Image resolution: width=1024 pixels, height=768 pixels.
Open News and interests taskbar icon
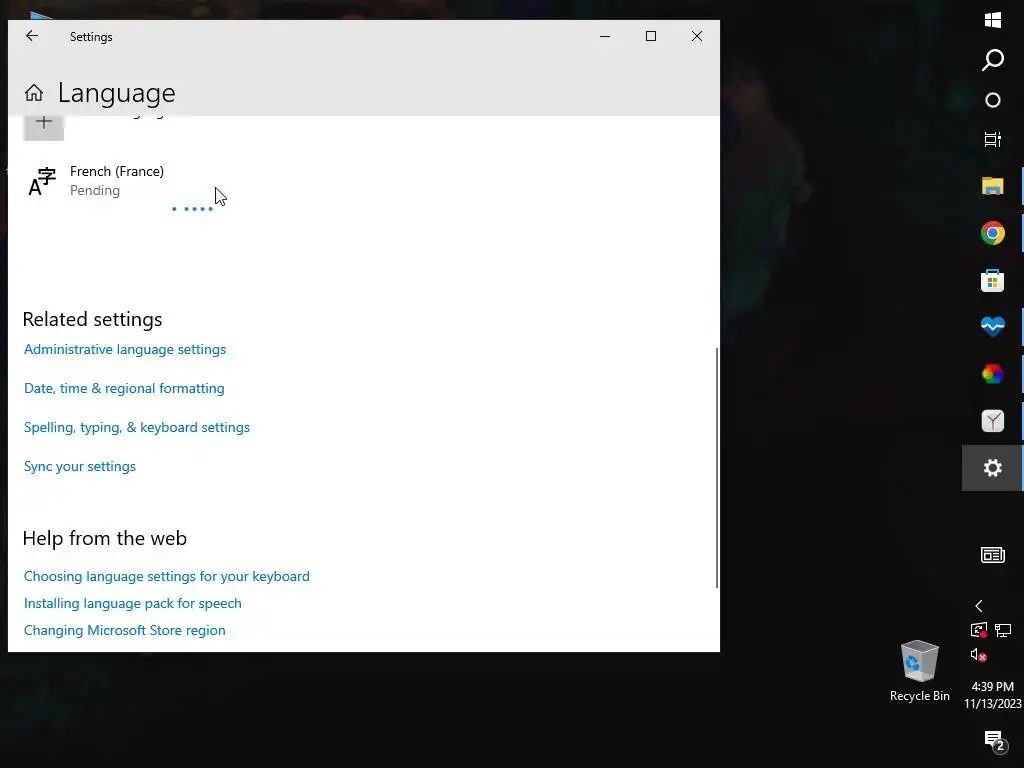[993, 555]
